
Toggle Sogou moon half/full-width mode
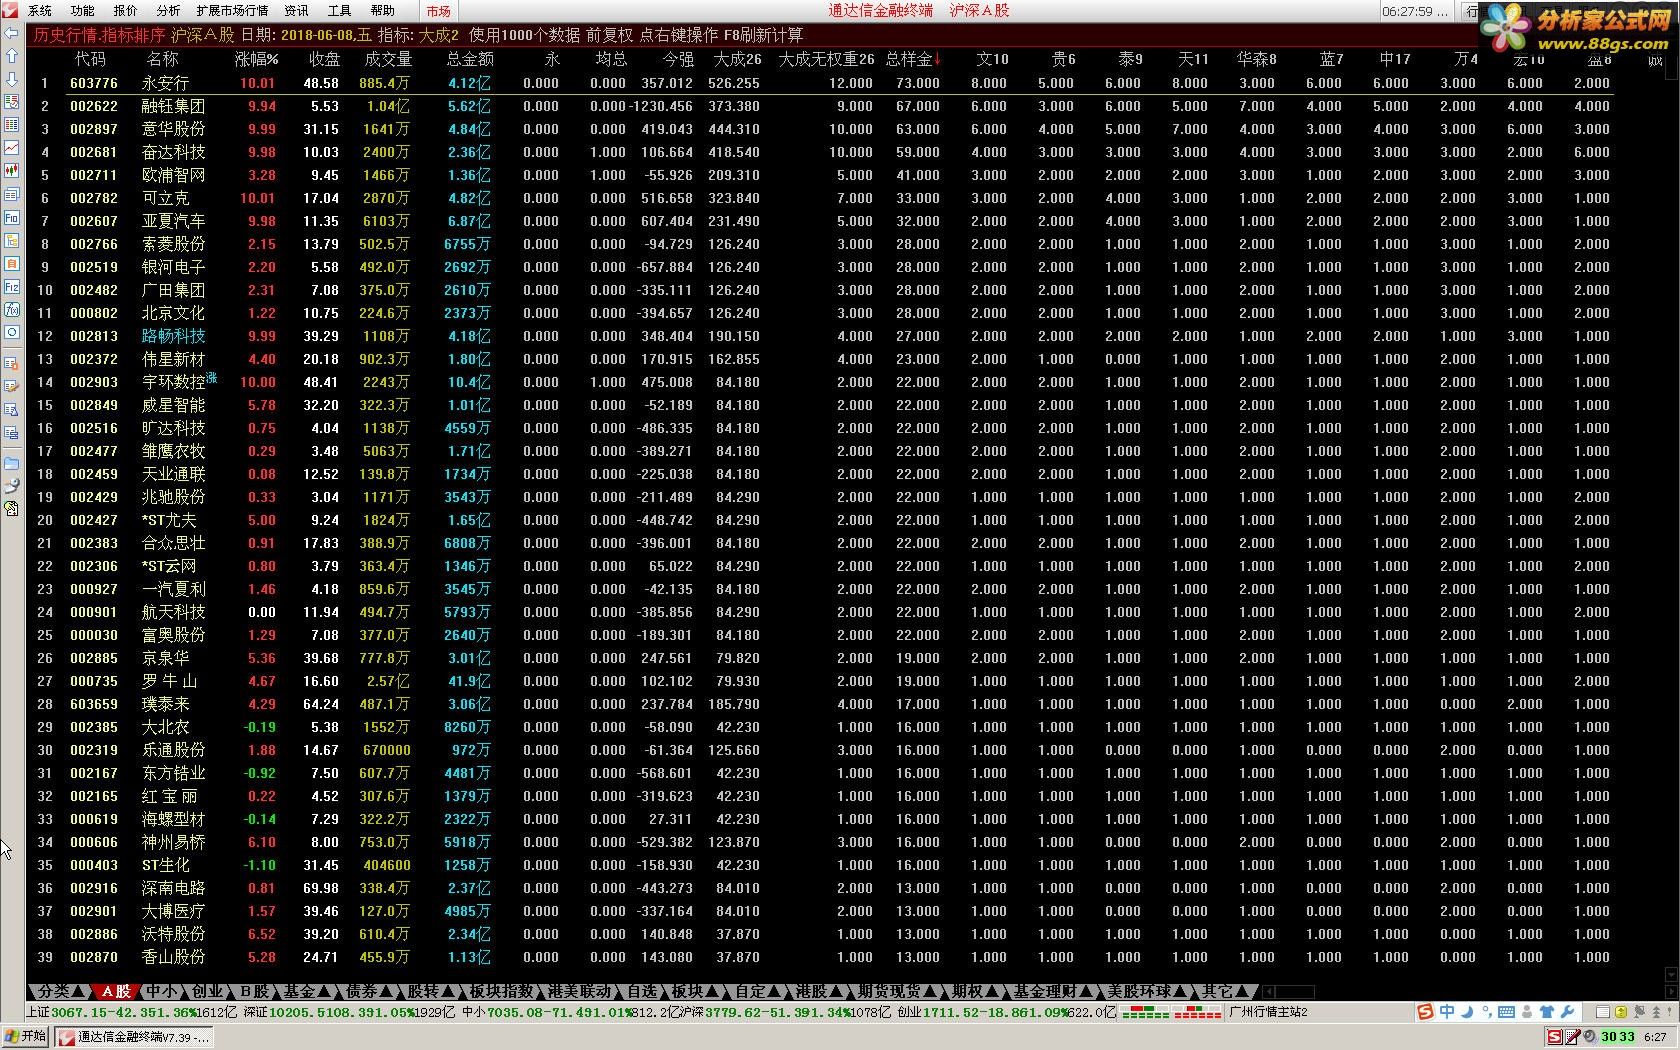point(1467,1012)
